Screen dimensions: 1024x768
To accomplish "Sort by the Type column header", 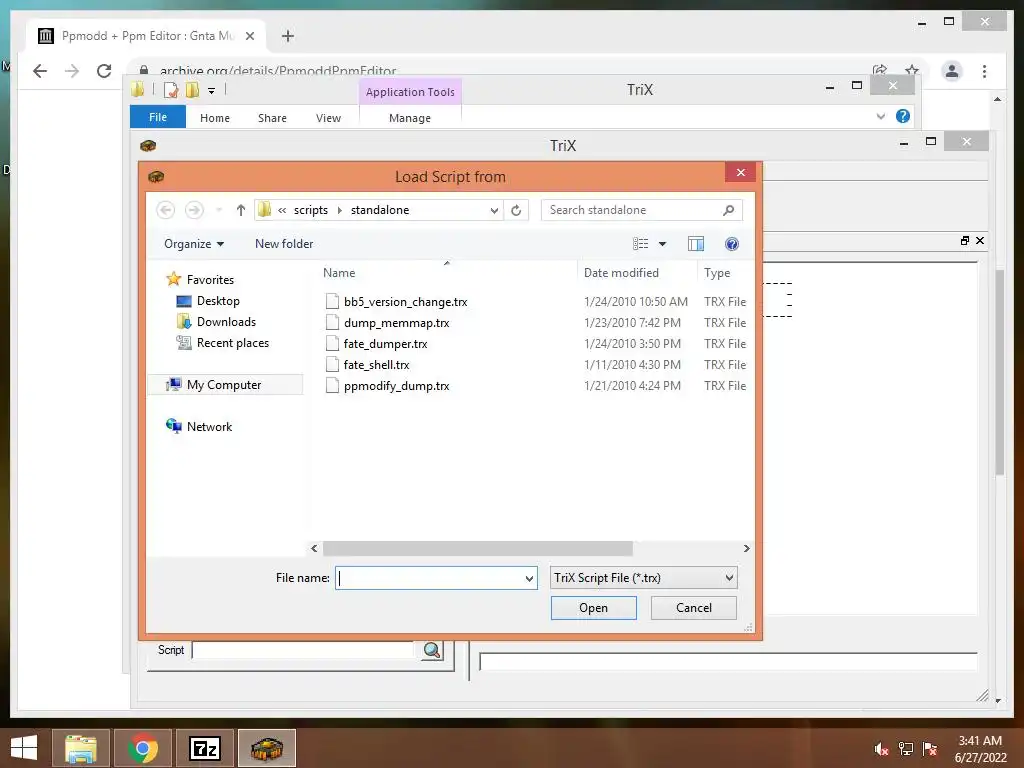I will [717, 273].
